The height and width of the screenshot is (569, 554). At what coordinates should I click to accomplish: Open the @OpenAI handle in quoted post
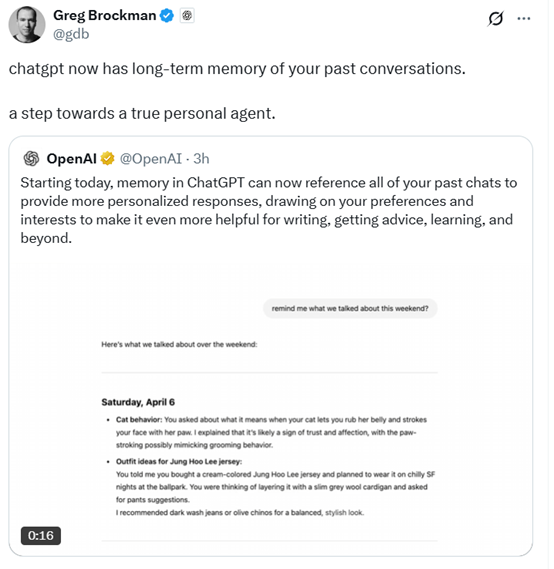151,159
